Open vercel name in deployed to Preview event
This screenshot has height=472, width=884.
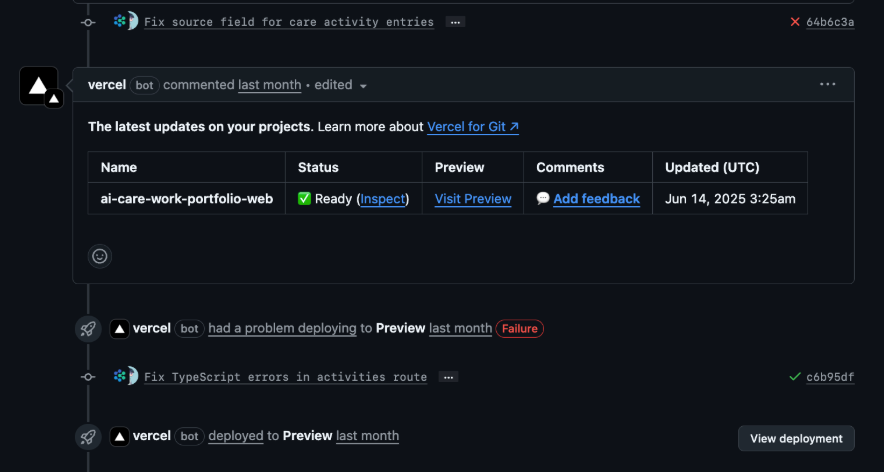[152, 436]
